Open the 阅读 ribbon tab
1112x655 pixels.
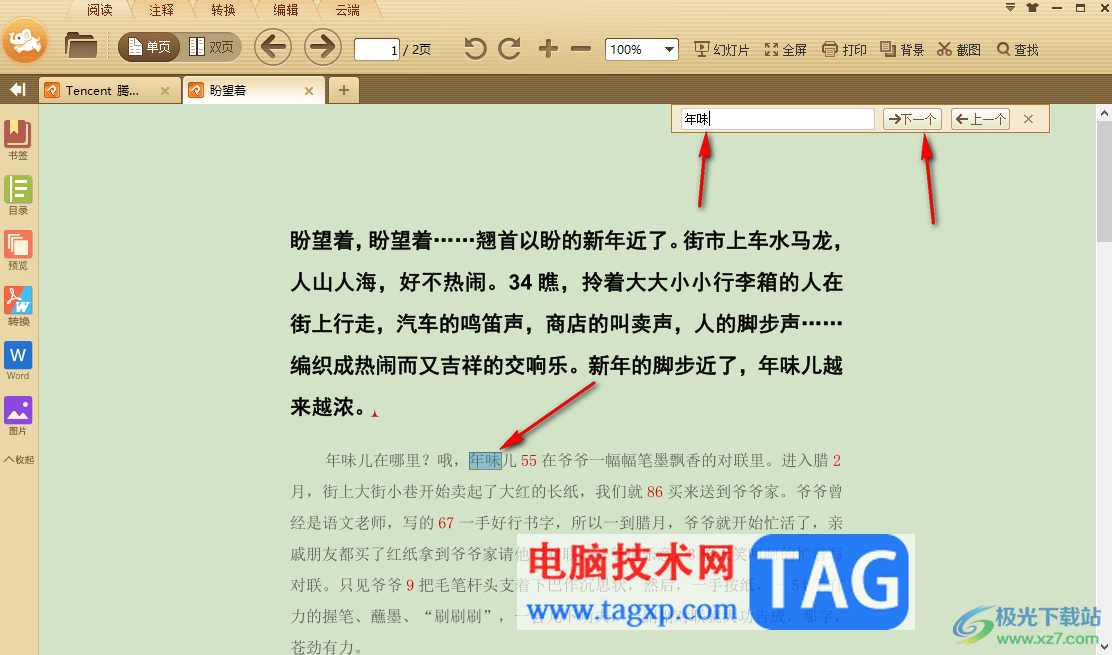pyautogui.click(x=100, y=10)
